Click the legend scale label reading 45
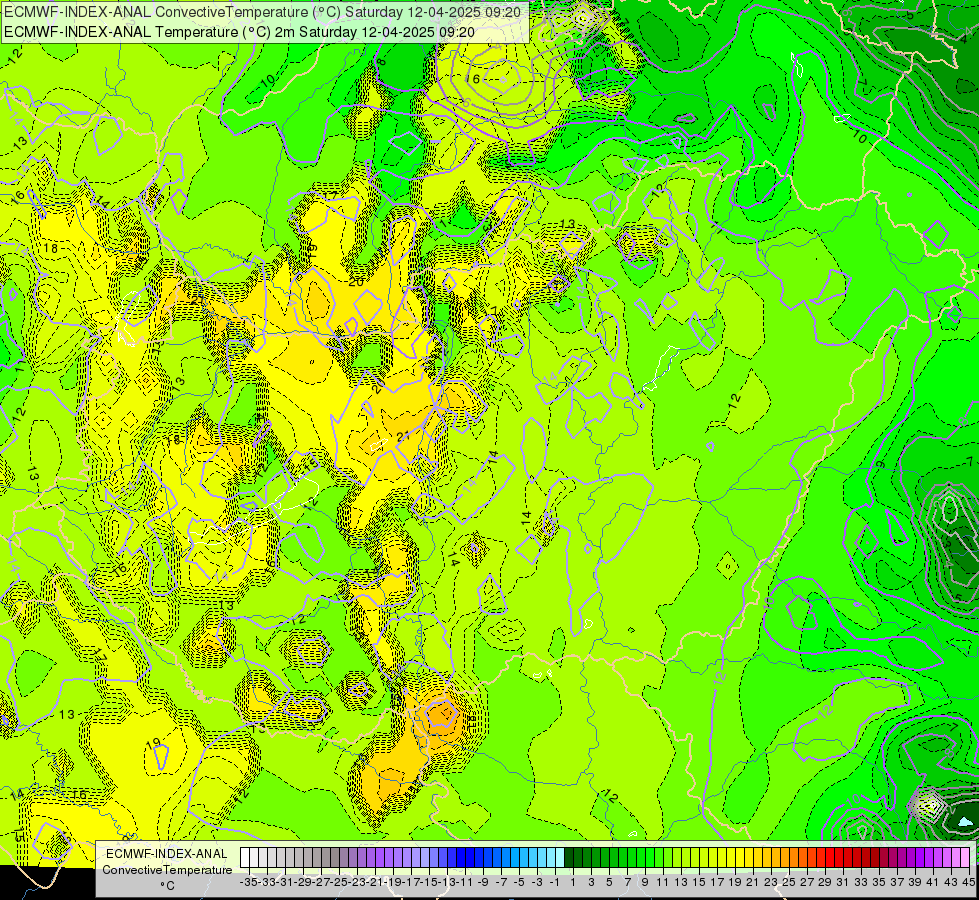This screenshot has width=979, height=900. click(969, 883)
